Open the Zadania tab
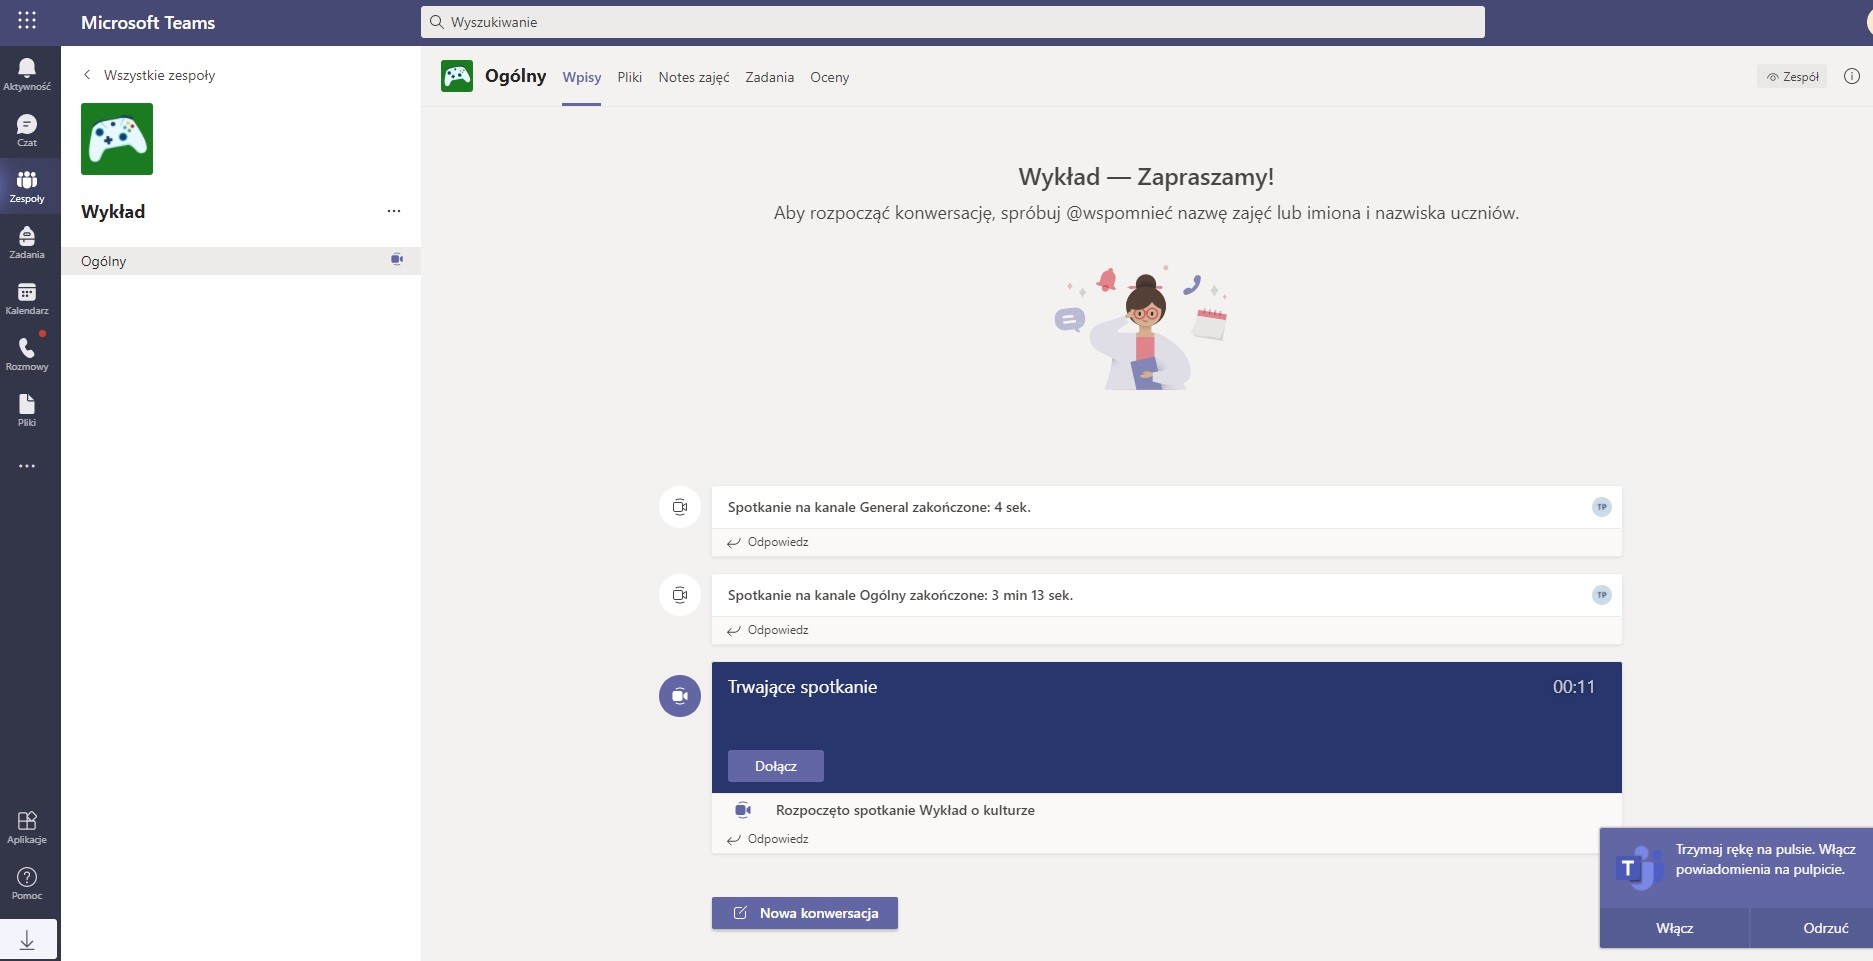The width and height of the screenshot is (1873, 961). pos(770,77)
